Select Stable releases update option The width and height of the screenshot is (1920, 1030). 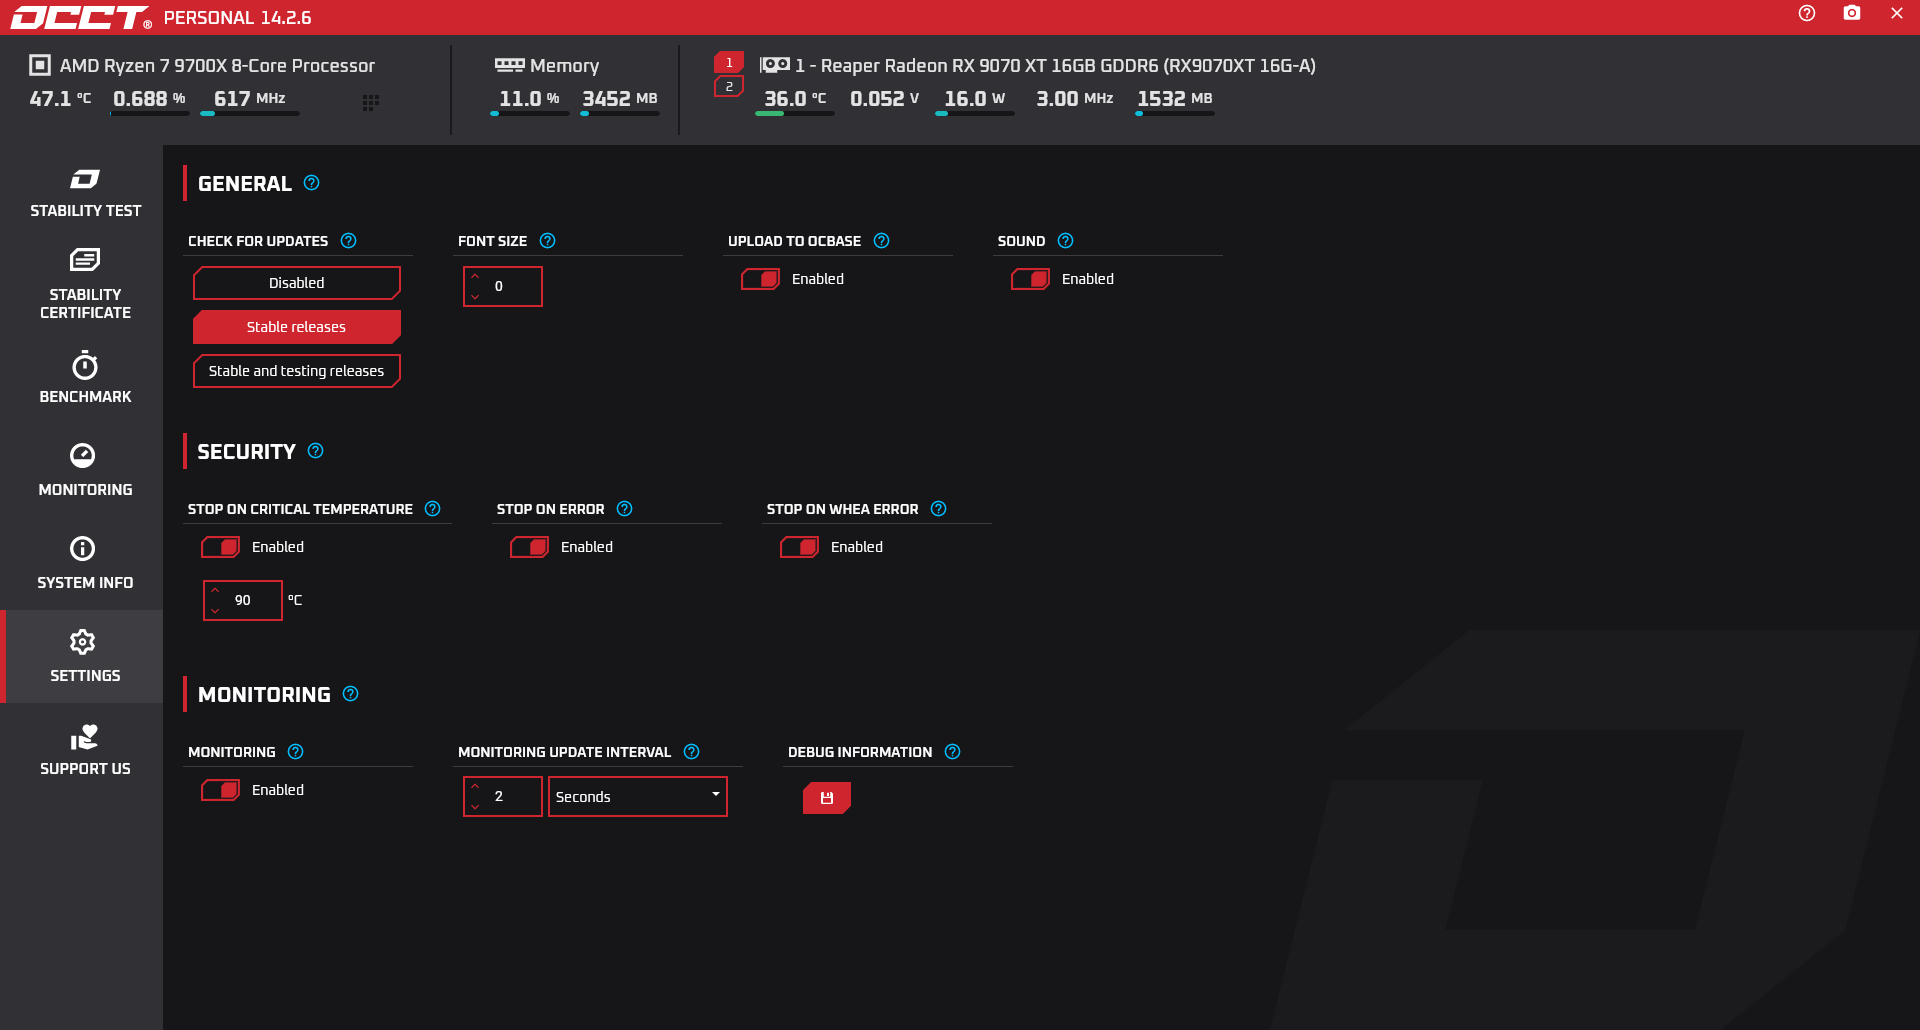297,327
